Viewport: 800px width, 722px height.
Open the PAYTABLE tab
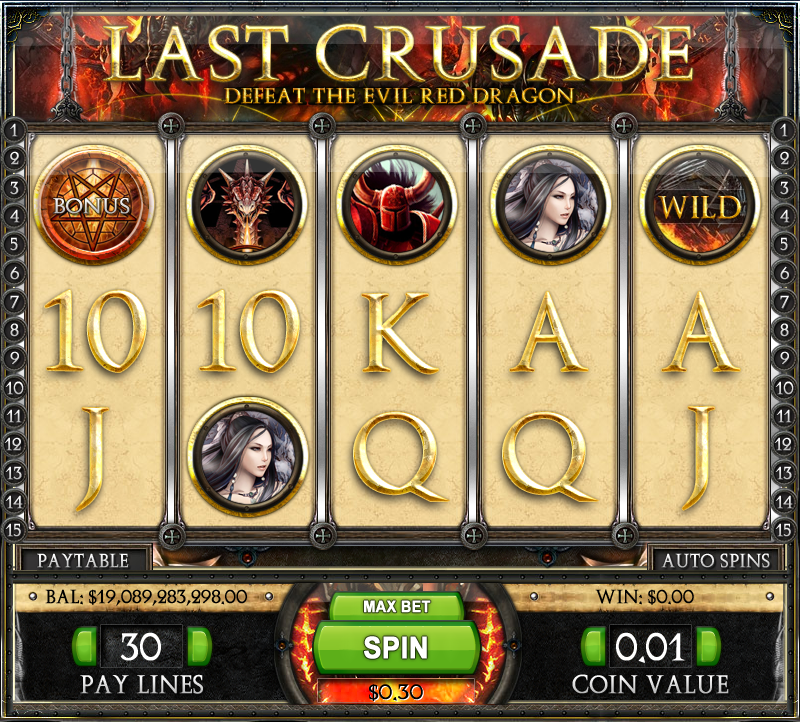[x=83, y=560]
